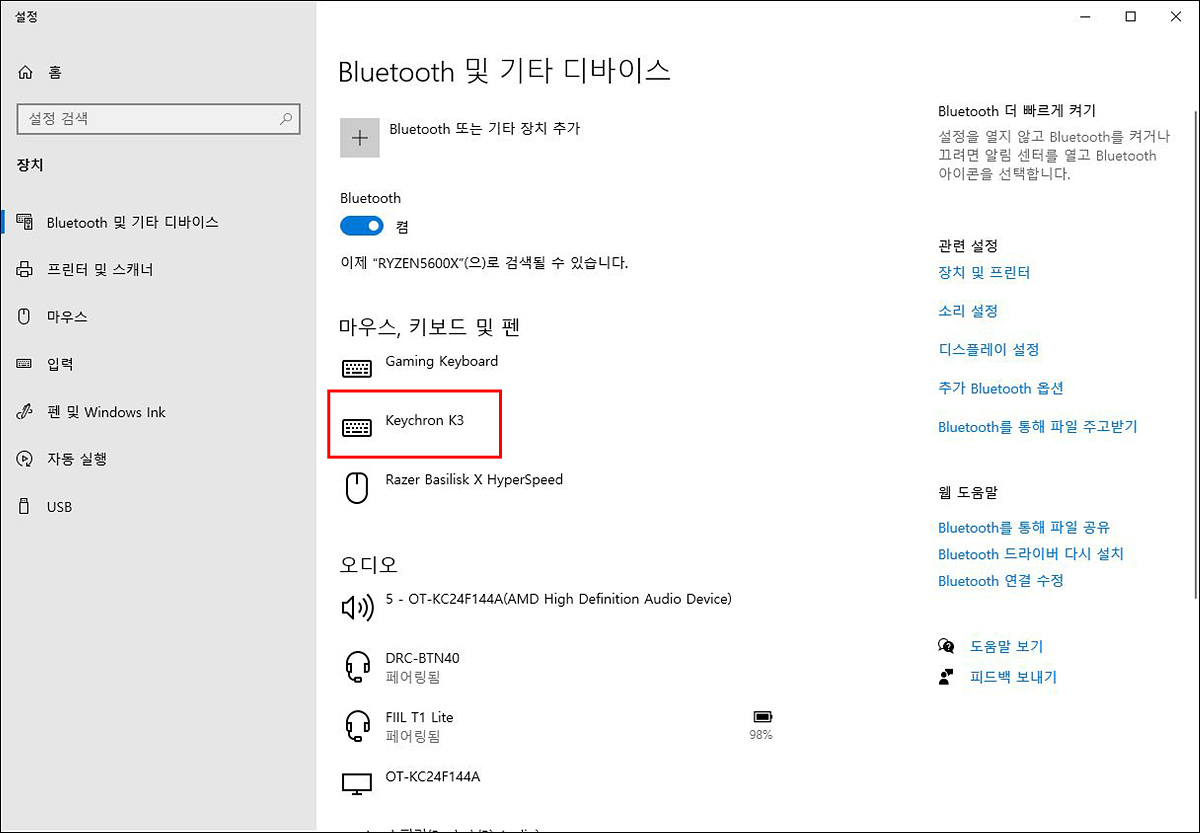The height and width of the screenshot is (833, 1200).
Task: Open 소리 설정 link
Action: (x=968, y=311)
